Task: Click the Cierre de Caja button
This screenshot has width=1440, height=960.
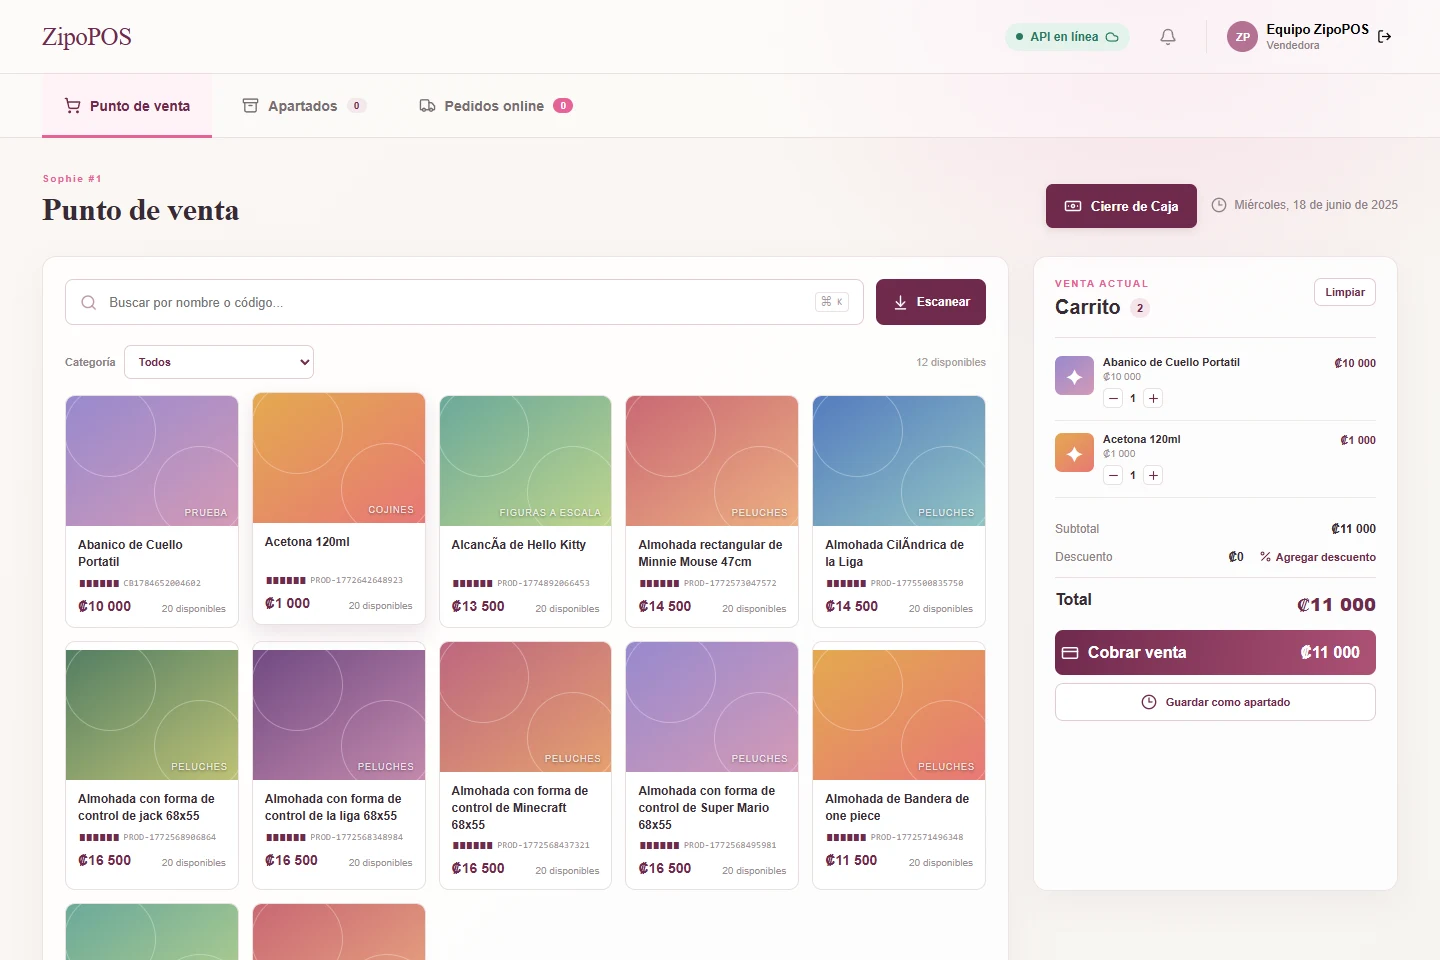Action: click(x=1121, y=206)
